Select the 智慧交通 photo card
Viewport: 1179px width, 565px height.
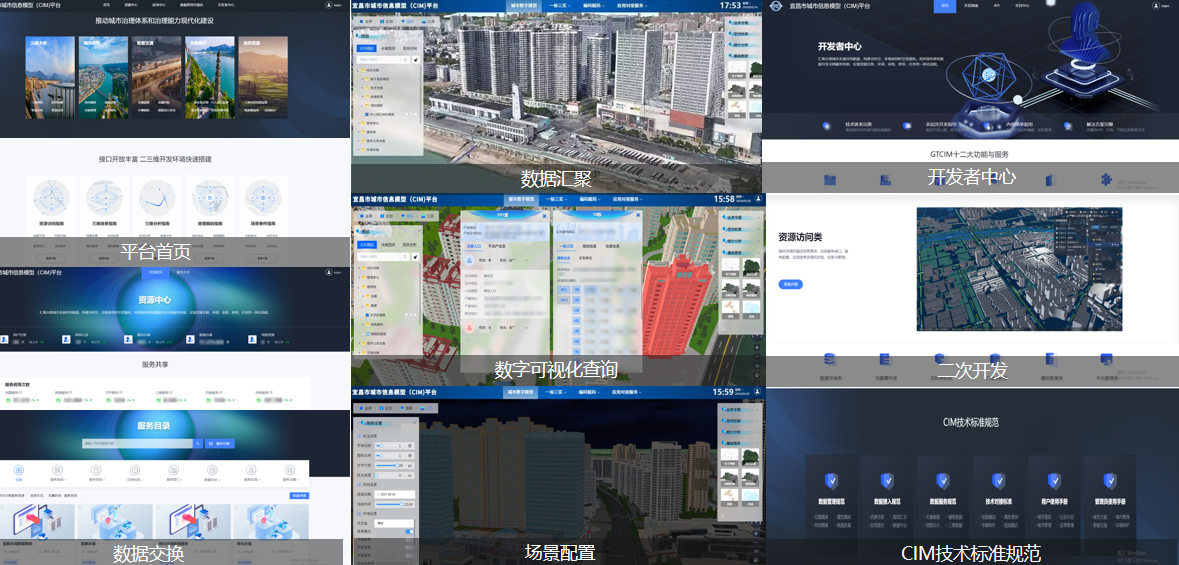pos(156,77)
